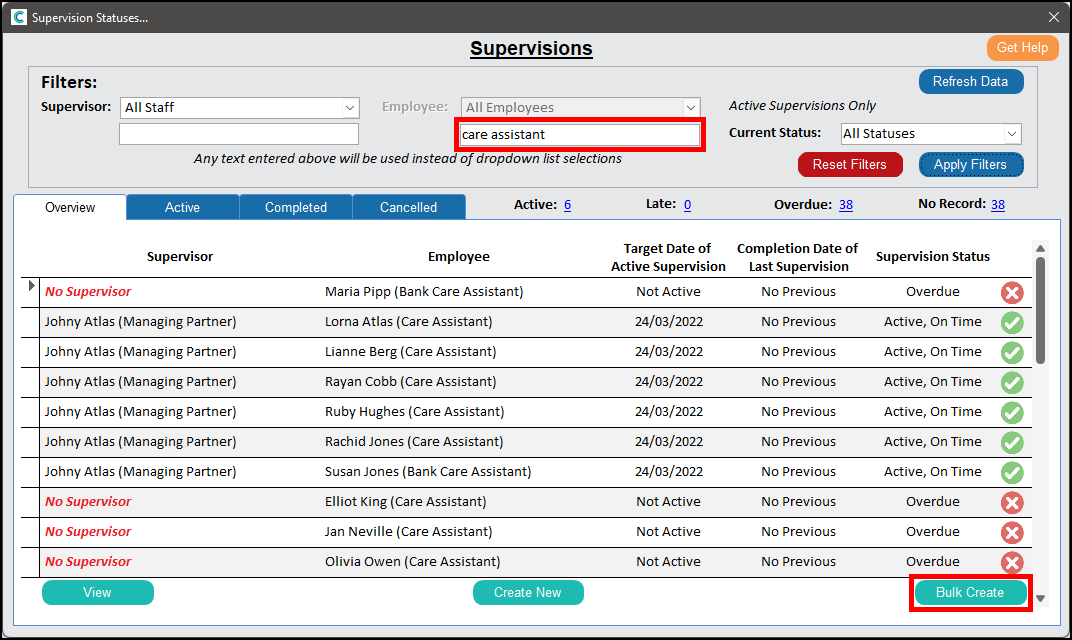Click the red overdue icon for Maria Pipp

tap(1012, 292)
